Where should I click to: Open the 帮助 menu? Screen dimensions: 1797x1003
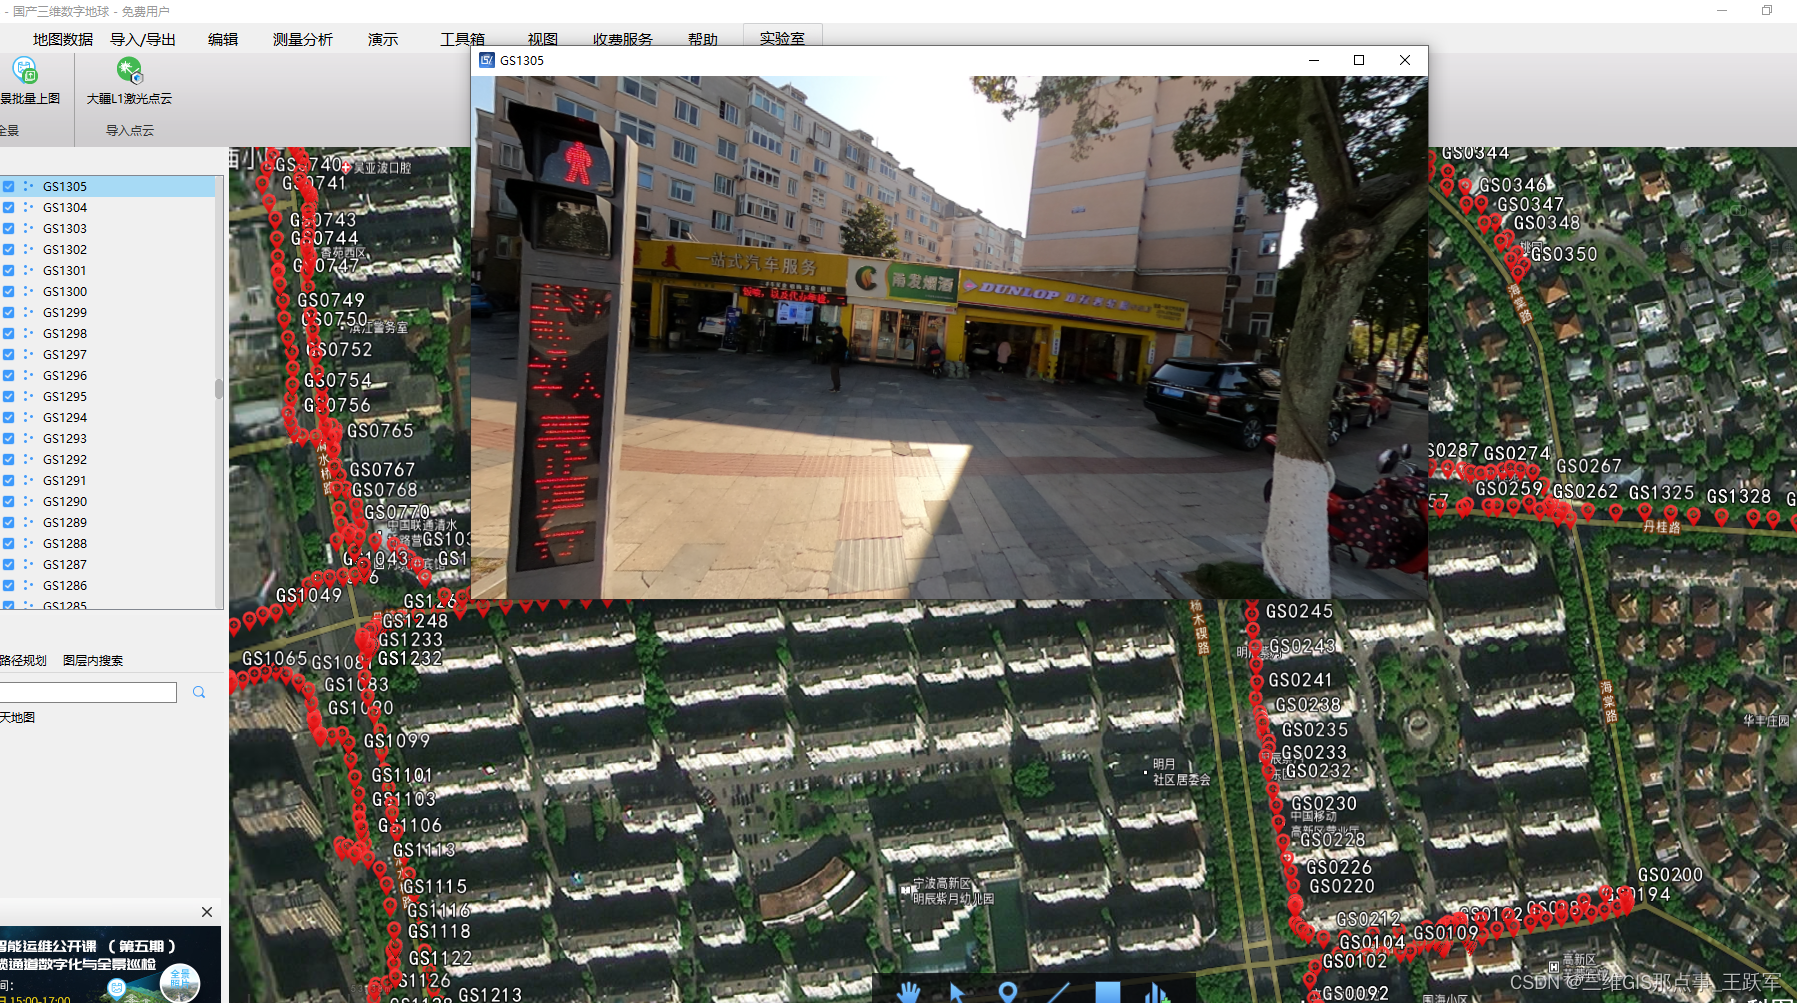pos(703,39)
